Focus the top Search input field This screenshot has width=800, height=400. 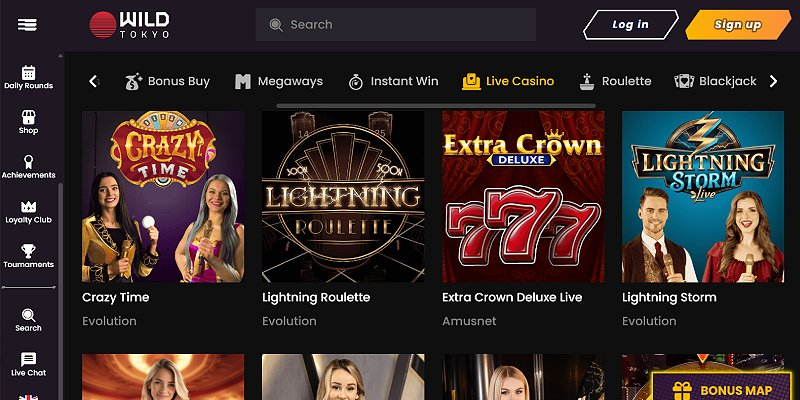tap(396, 24)
